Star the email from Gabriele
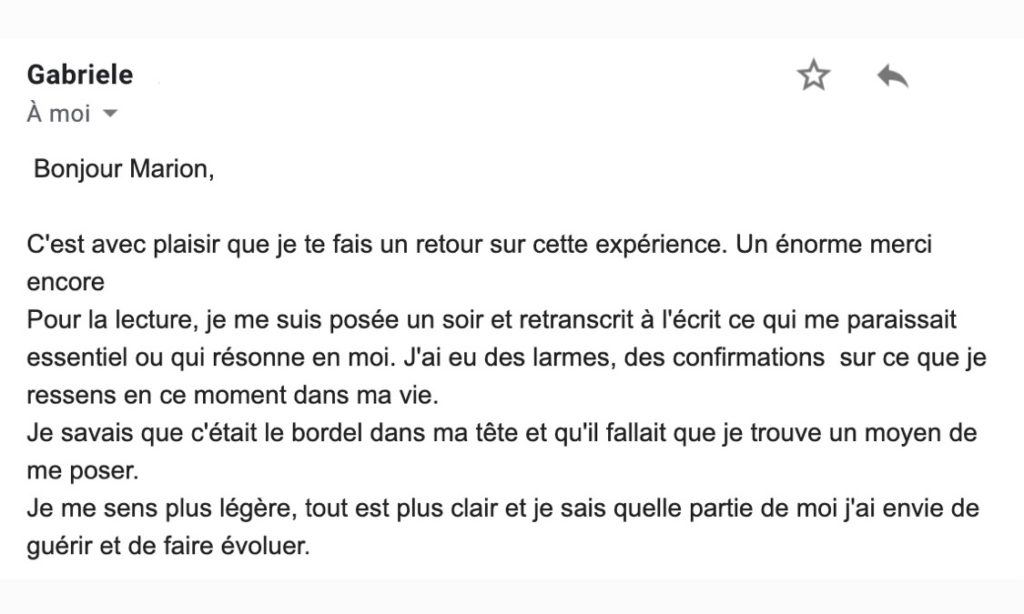The image size is (1024, 614). pyautogui.click(x=813, y=75)
